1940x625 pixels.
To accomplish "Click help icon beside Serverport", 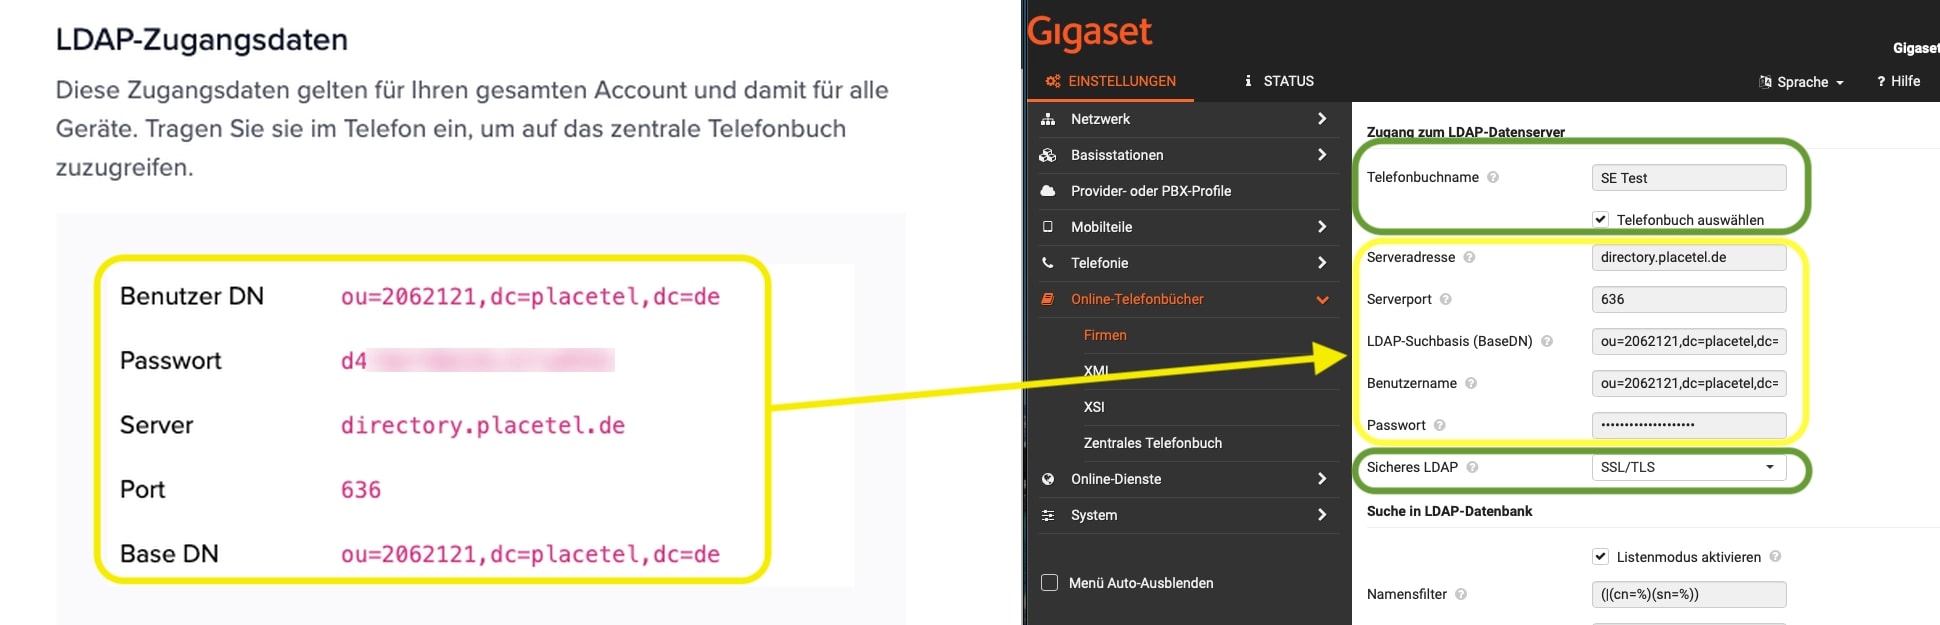I will [1445, 299].
